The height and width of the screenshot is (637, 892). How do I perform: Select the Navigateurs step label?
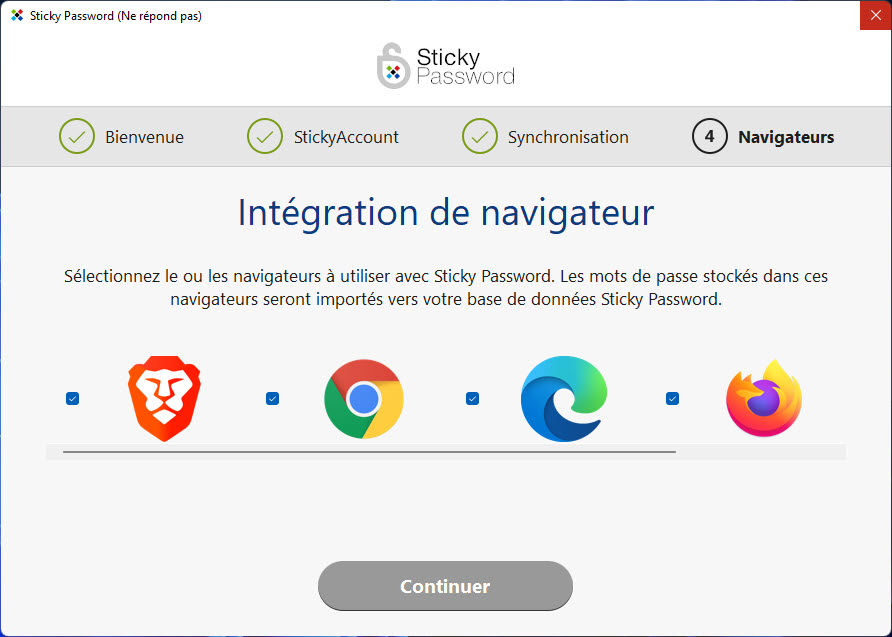coord(786,137)
